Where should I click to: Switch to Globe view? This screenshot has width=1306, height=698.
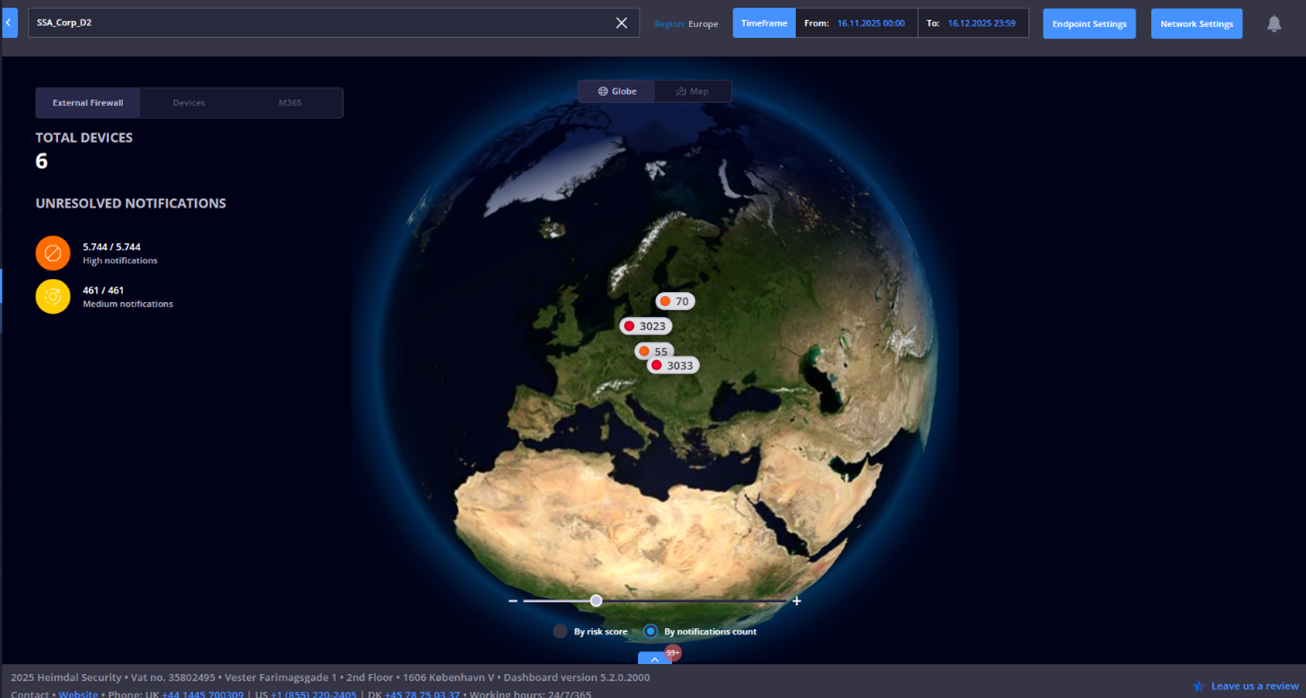tap(616, 91)
